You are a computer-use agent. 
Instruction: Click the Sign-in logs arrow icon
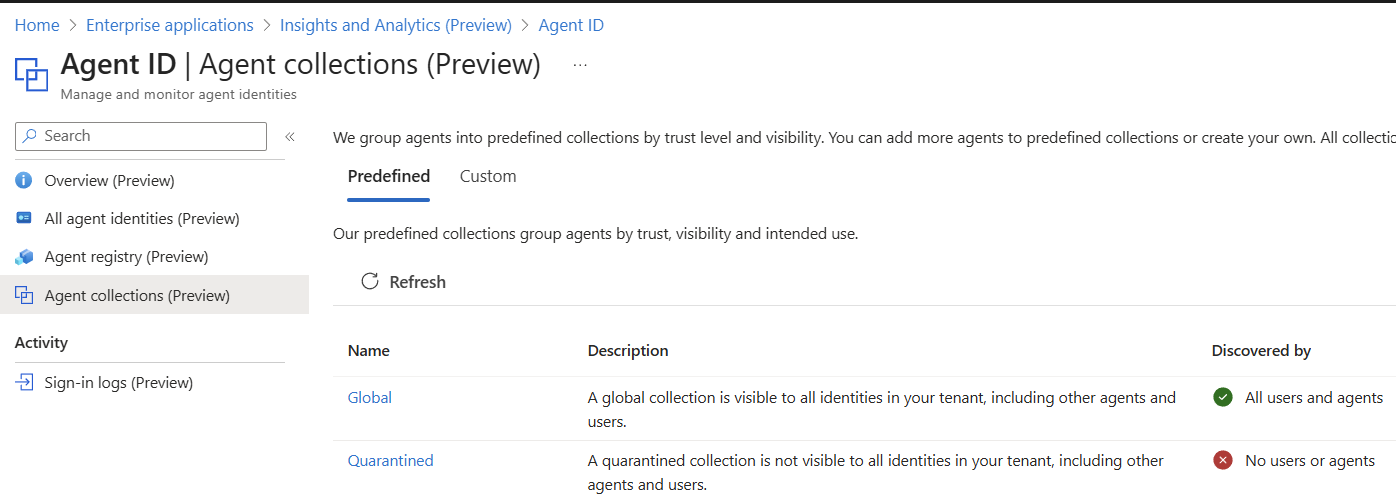click(x=25, y=382)
